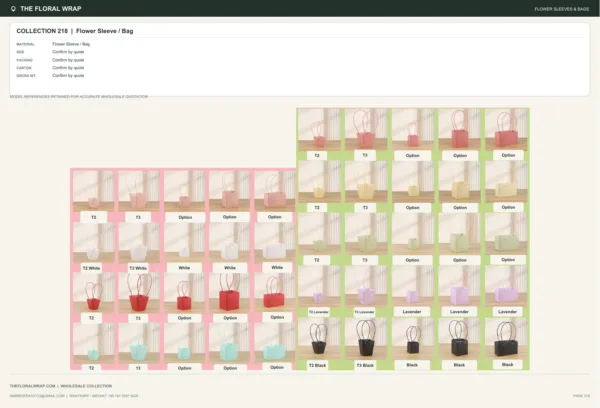Open the bright red T2 bag photo in the pink panel
600x408 pixels.
point(93,293)
